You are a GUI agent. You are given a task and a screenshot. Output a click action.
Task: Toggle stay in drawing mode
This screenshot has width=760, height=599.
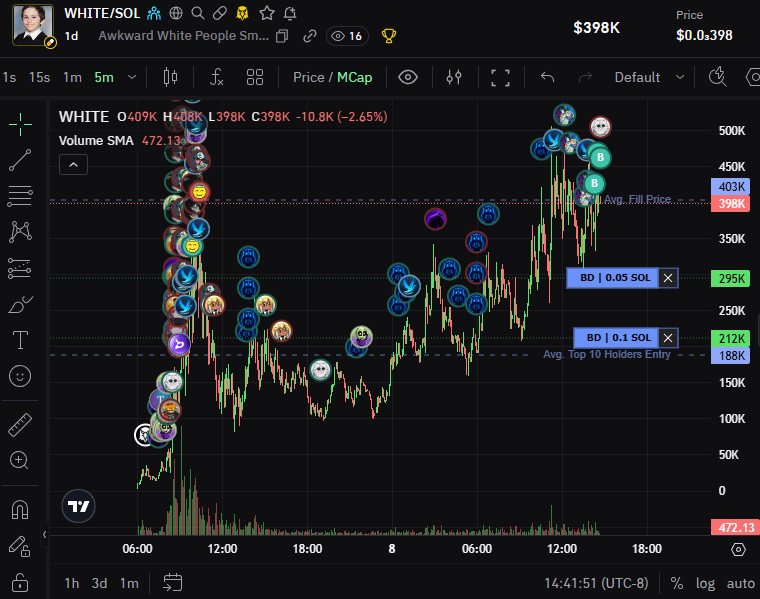pos(20,546)
